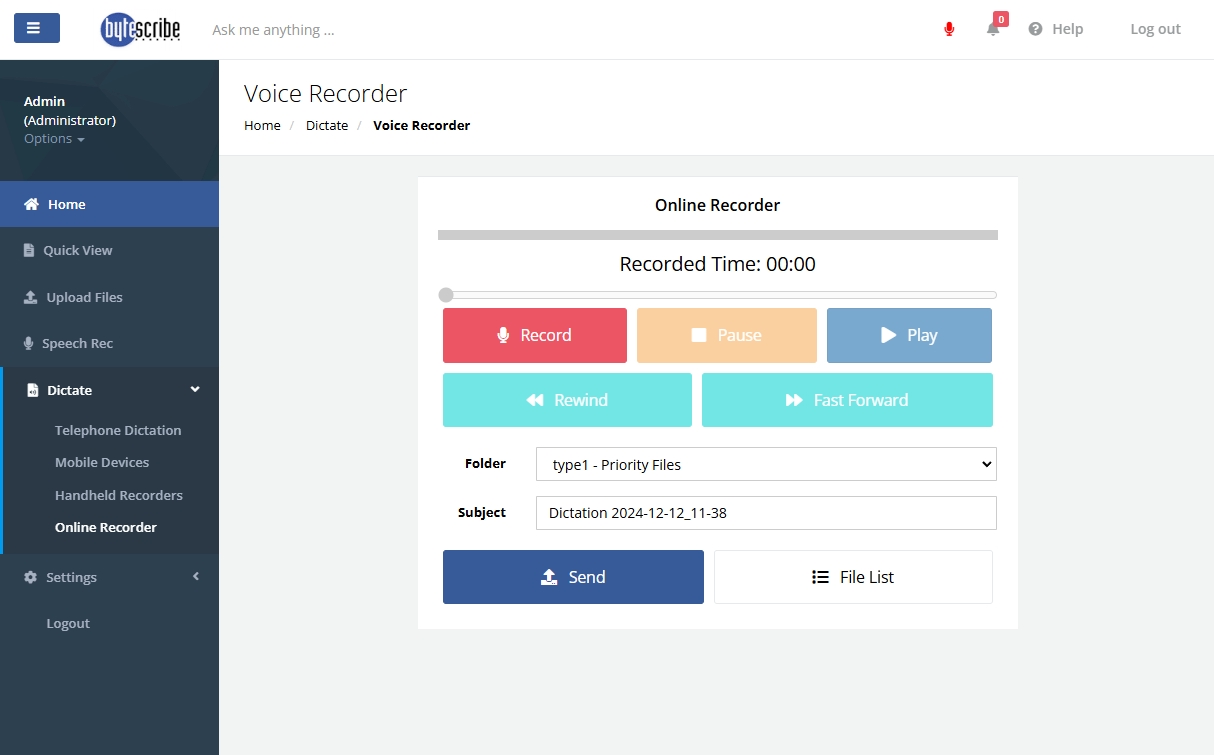Collapse the Dictate sidebar section

(x=111, y=390)
